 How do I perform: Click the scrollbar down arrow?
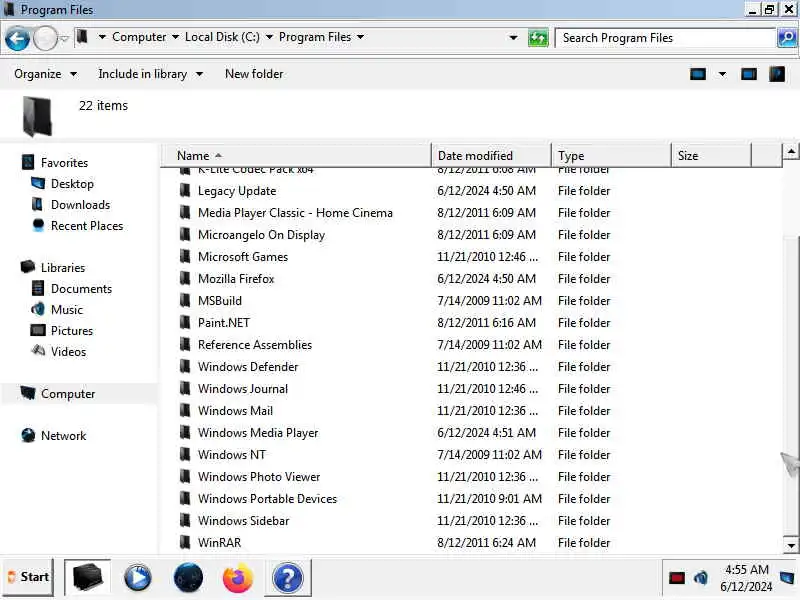[x=790, y=545]
